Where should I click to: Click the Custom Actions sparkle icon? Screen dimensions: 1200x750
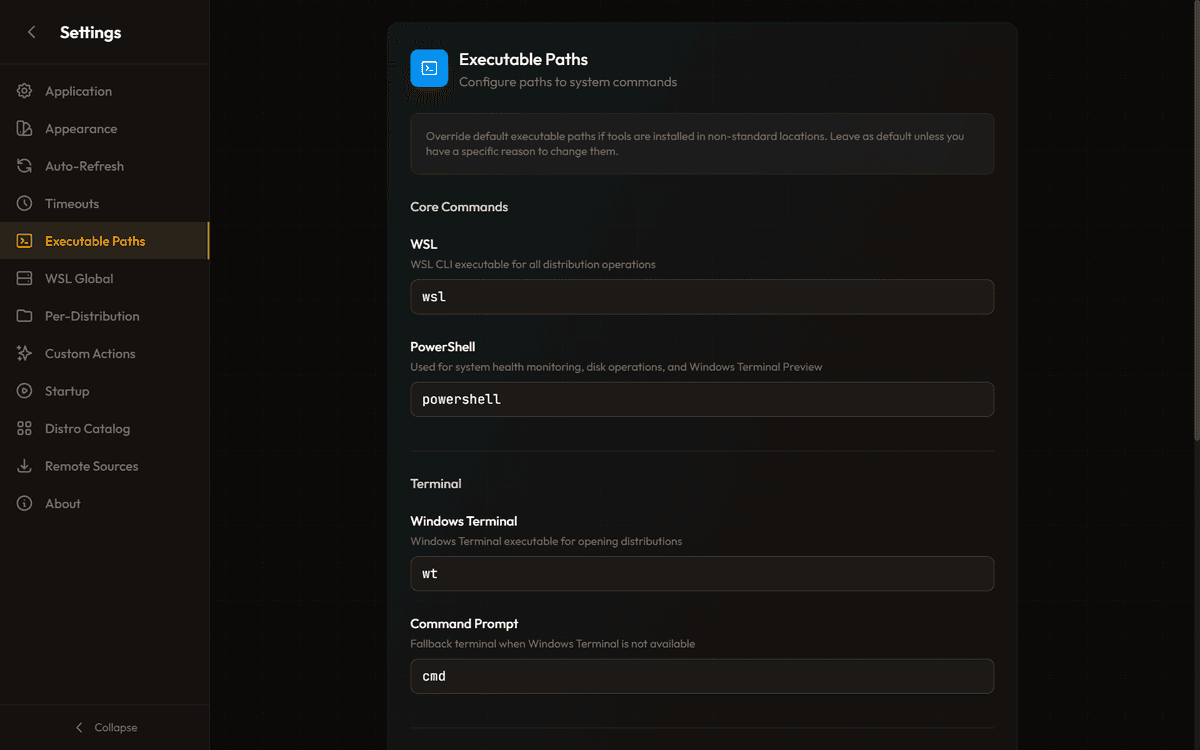click(x=25, y=354)
